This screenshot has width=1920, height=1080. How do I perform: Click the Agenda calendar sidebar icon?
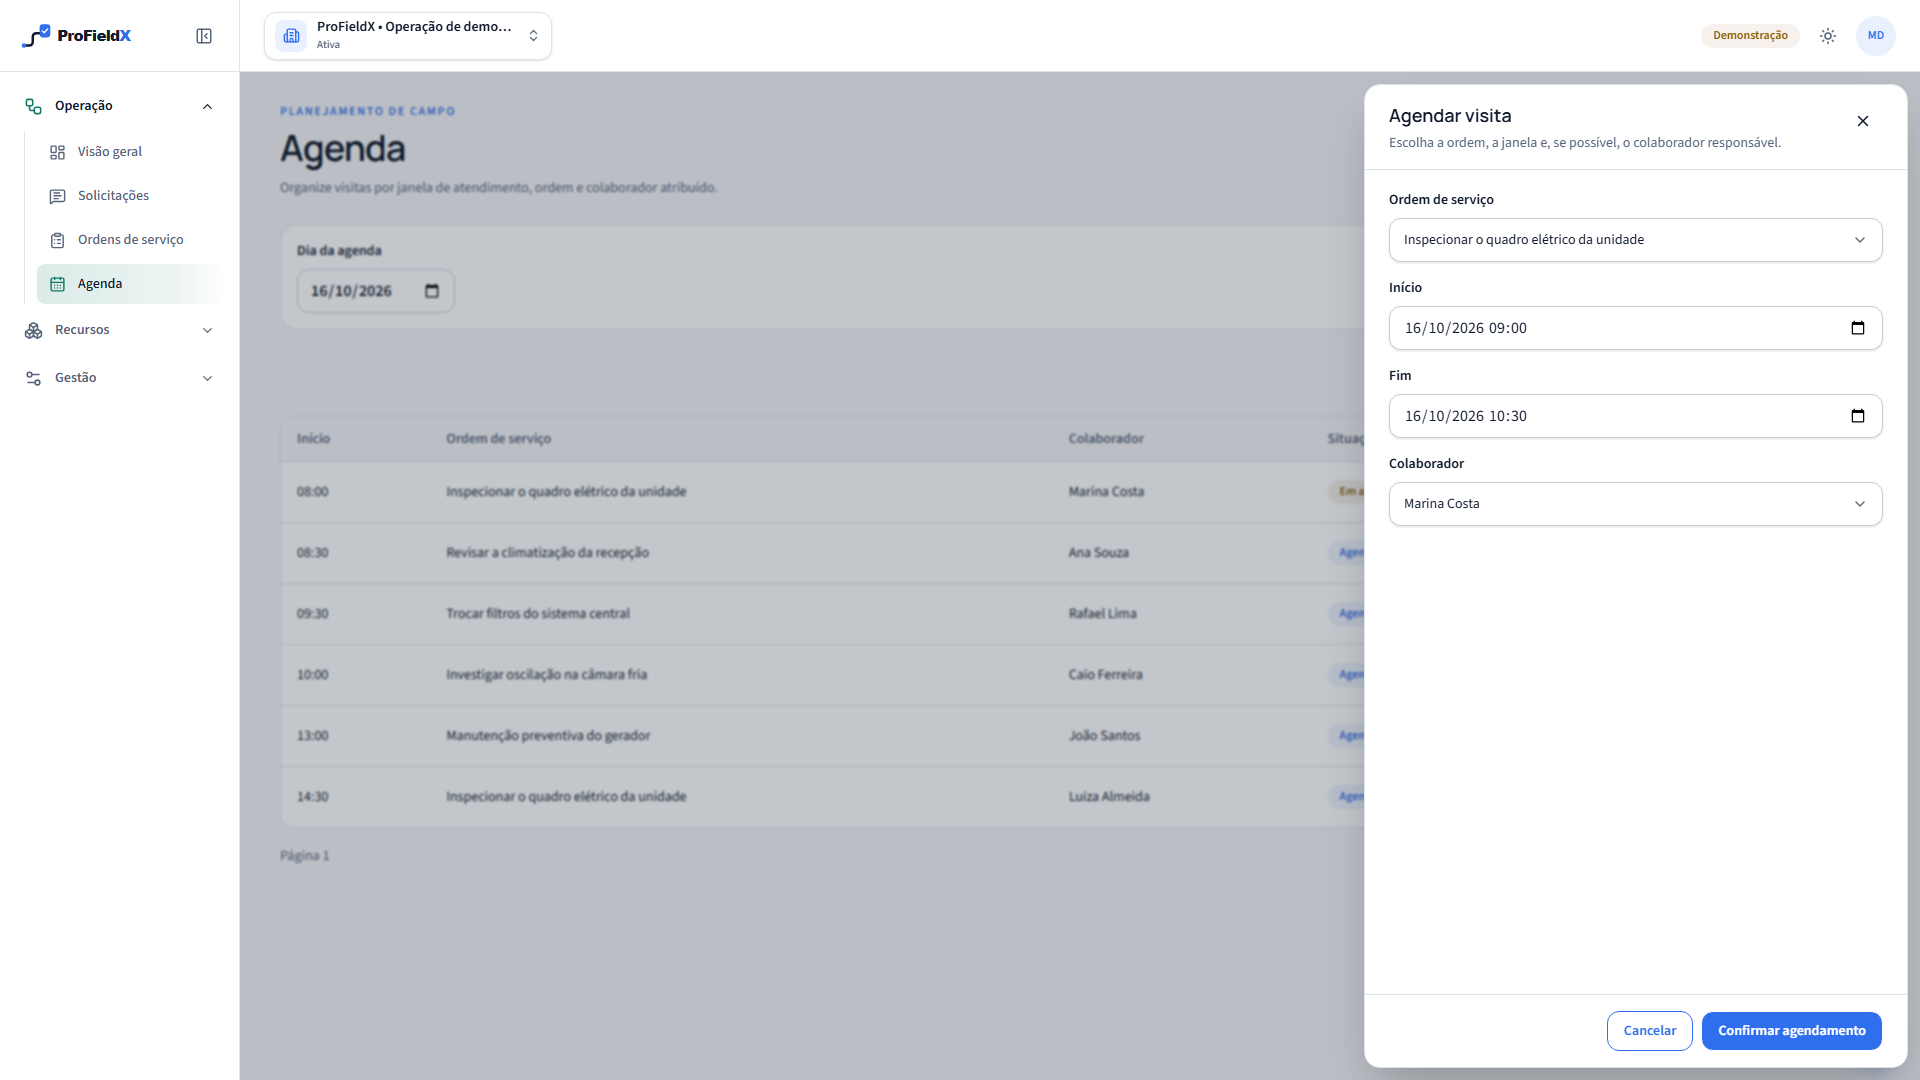(x=58, y=284)
